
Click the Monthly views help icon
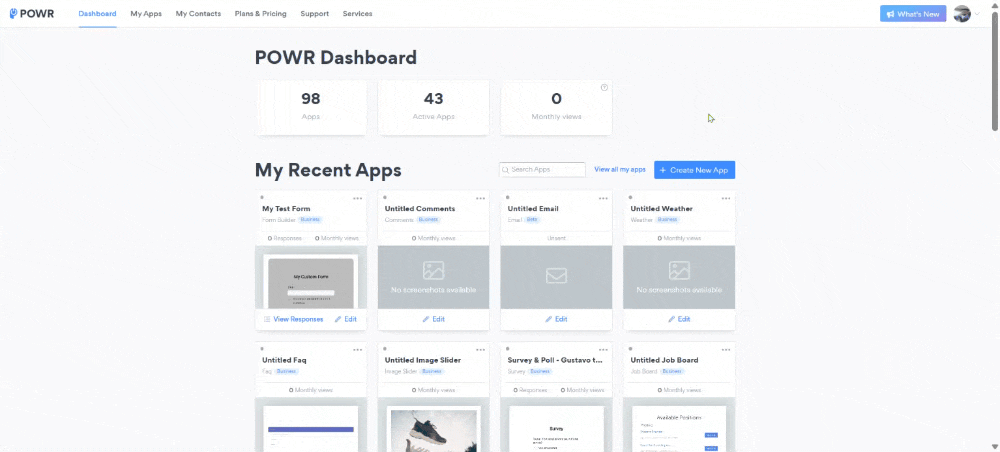coord(604,87)
